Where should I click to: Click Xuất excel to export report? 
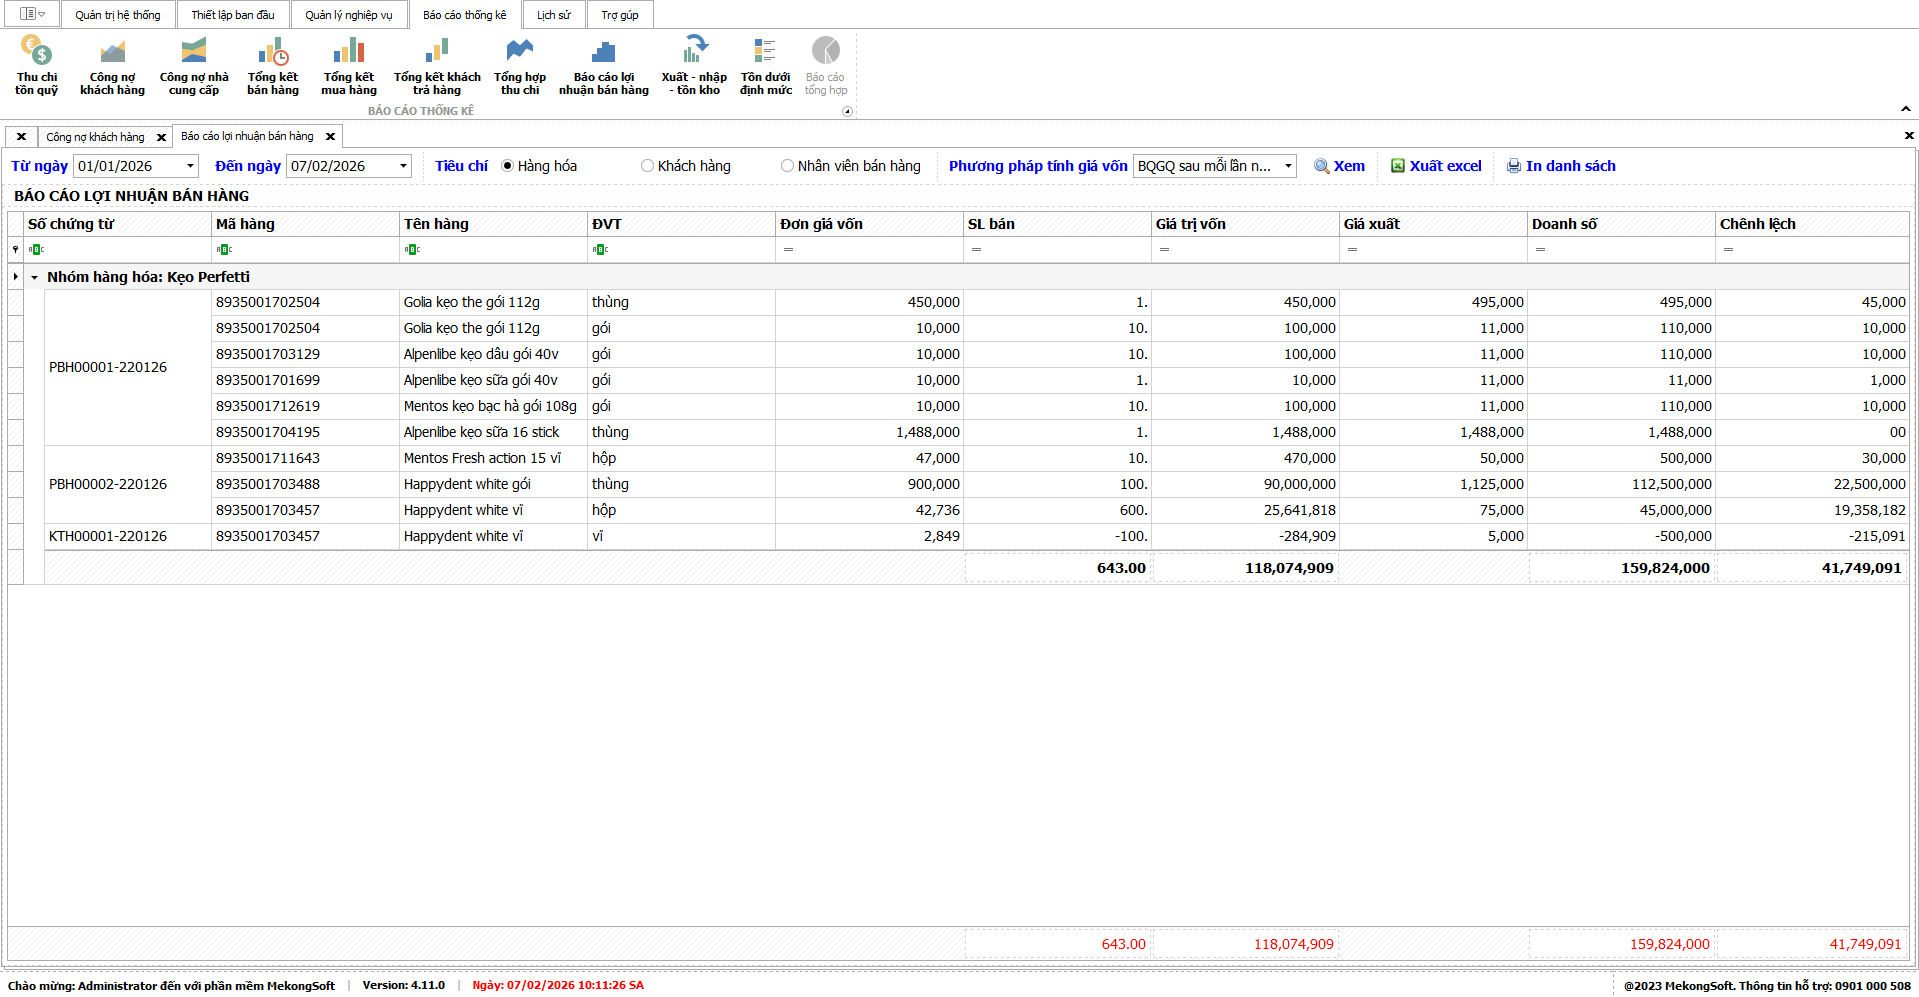pyautogui.click(x=1436, y=166)
